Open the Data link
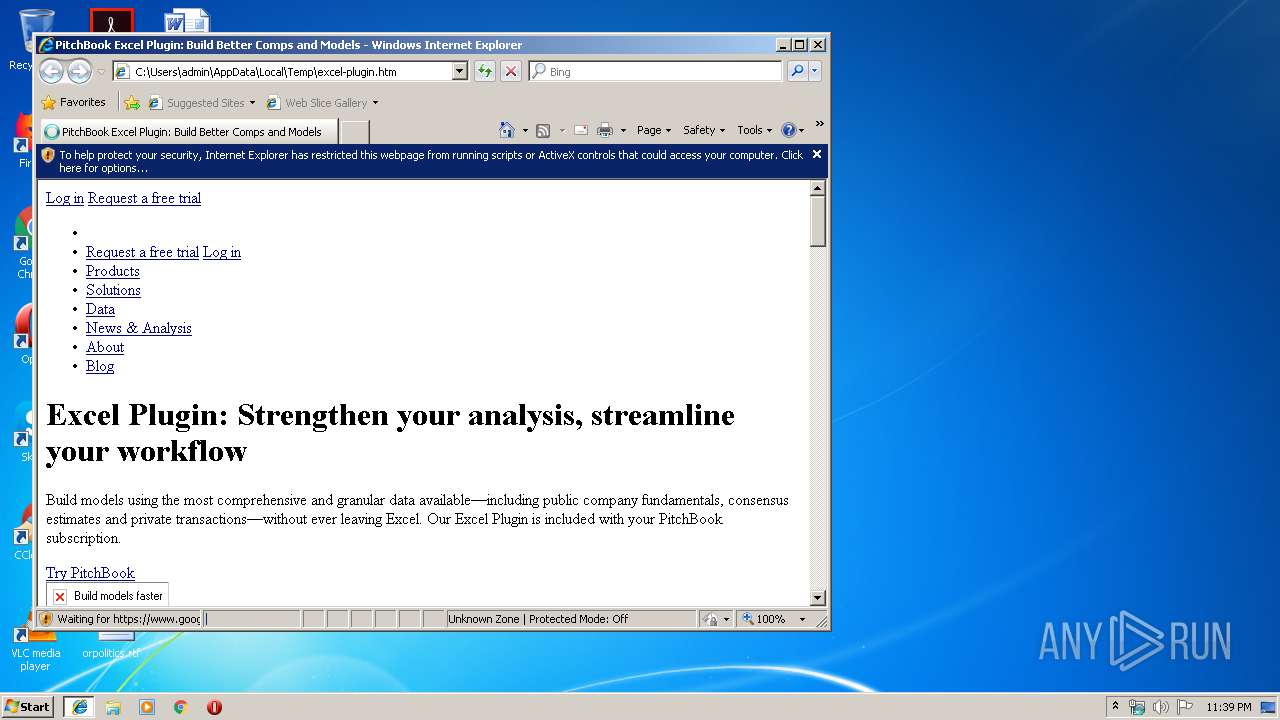Screen dimensions: 1280x720 [x=100, y=309]
